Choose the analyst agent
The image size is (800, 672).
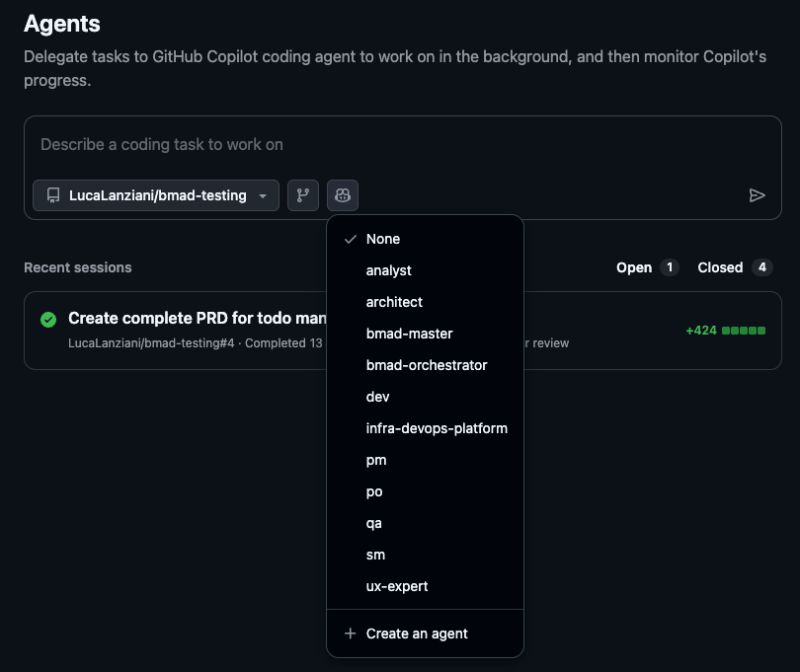tap(389, 270)
